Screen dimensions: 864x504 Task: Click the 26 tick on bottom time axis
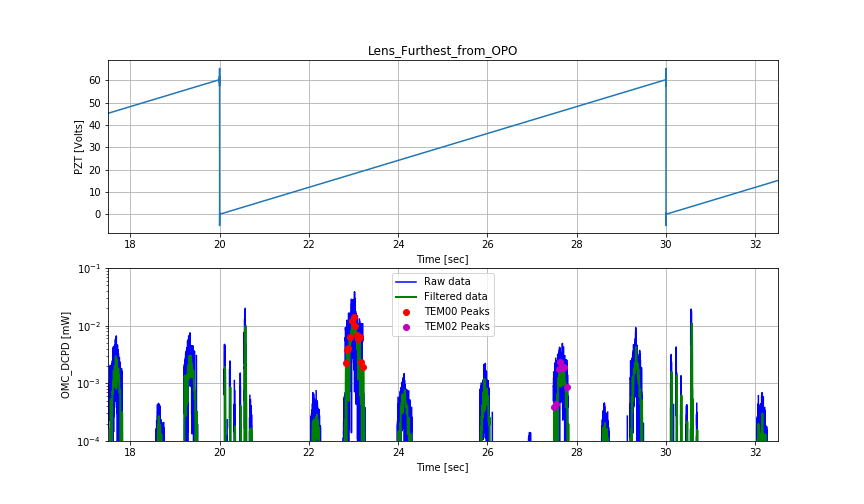tap(488, 452)
